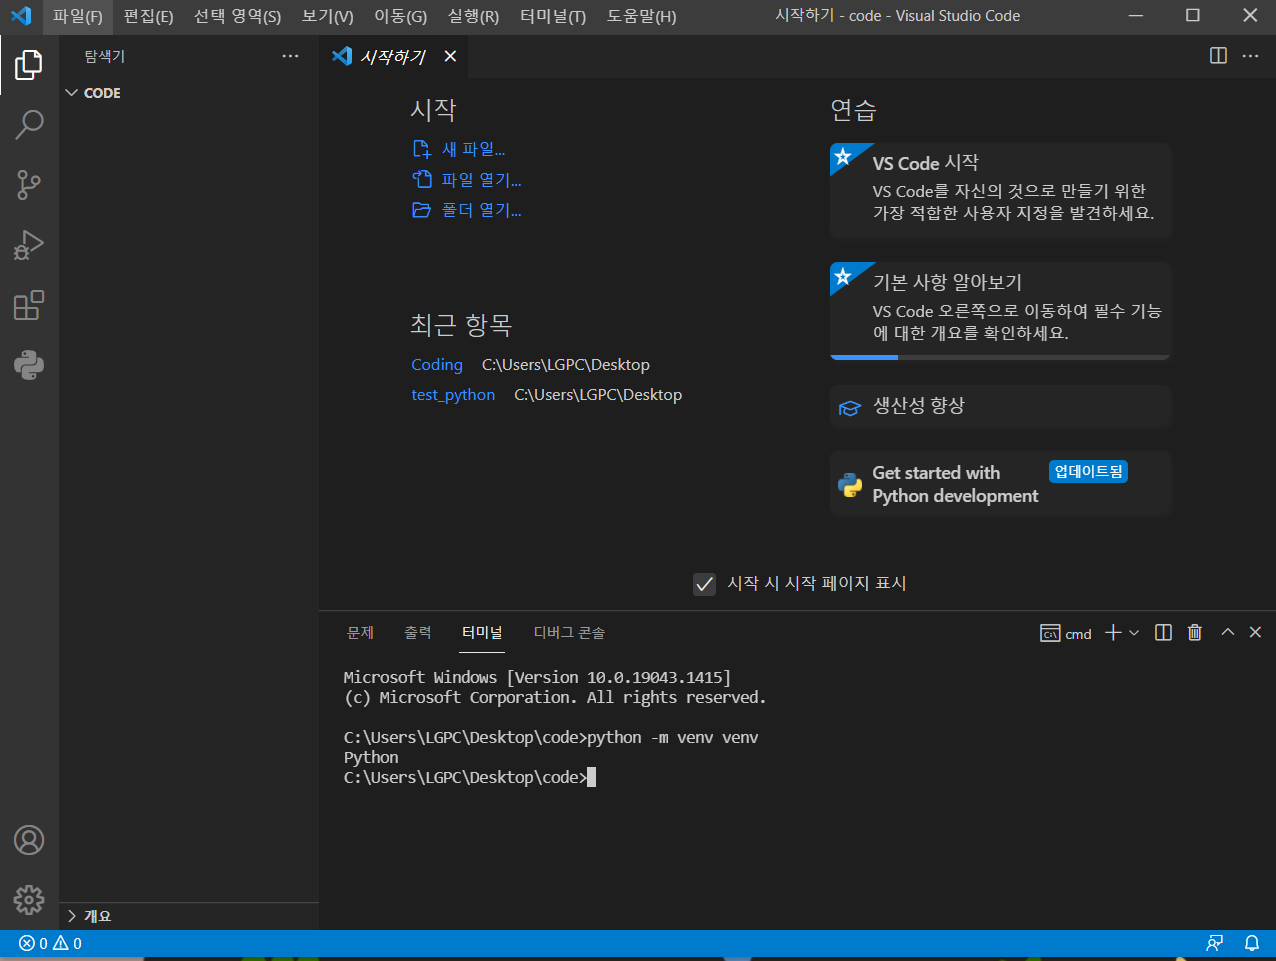Open notifications bell in status bar
1276x961 pixels.
1251,943
